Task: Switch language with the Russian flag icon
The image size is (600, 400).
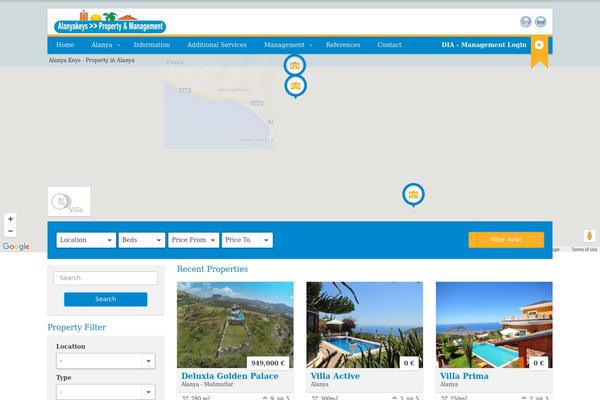Action: pyautogui.click(x=540, y=21)
